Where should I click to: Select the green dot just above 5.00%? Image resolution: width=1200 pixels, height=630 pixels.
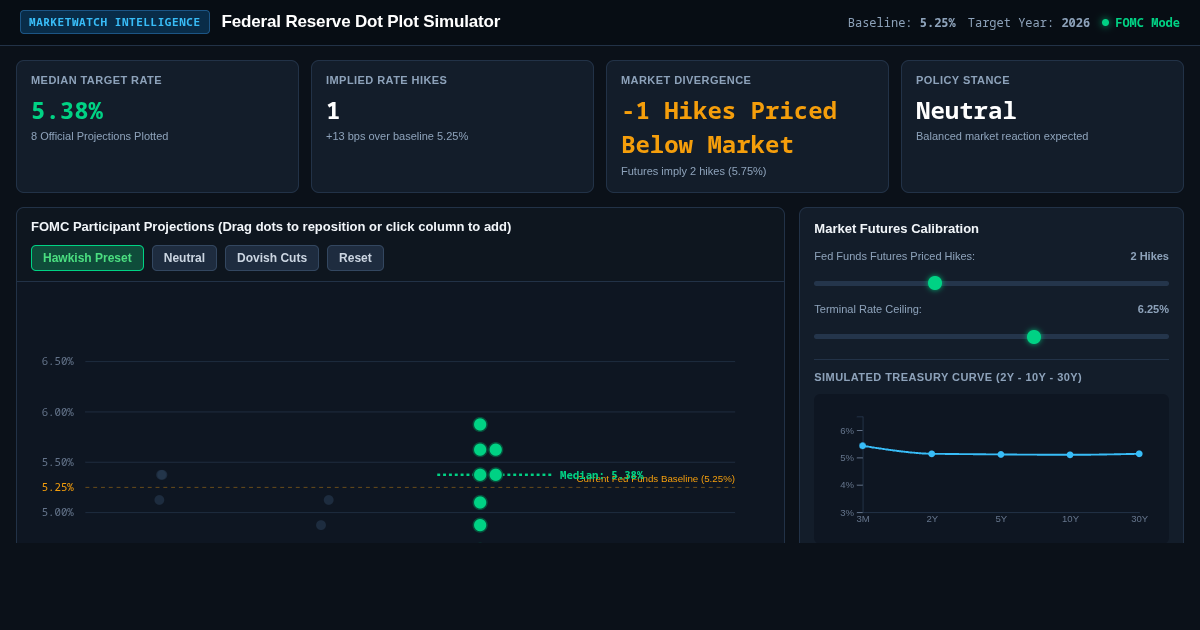click(x=480, y=502)
